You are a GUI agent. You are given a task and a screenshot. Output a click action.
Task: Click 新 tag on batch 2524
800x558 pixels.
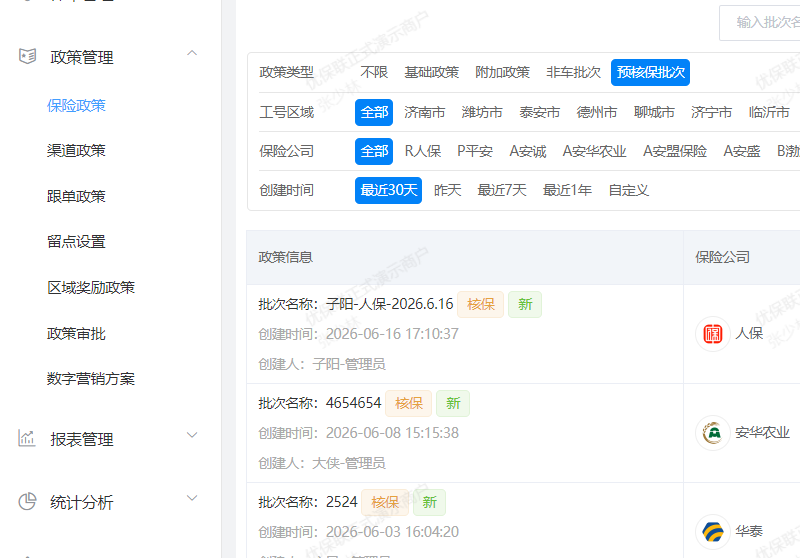point(429,502)
